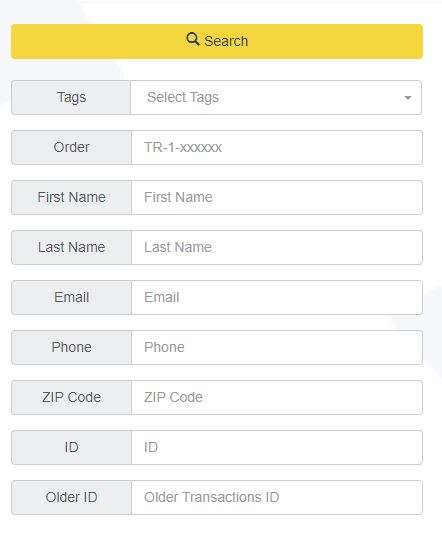Click the Order label box
The width and height of the screenshot is (442, 545).
pyautogui.click(x=72, y=147)
